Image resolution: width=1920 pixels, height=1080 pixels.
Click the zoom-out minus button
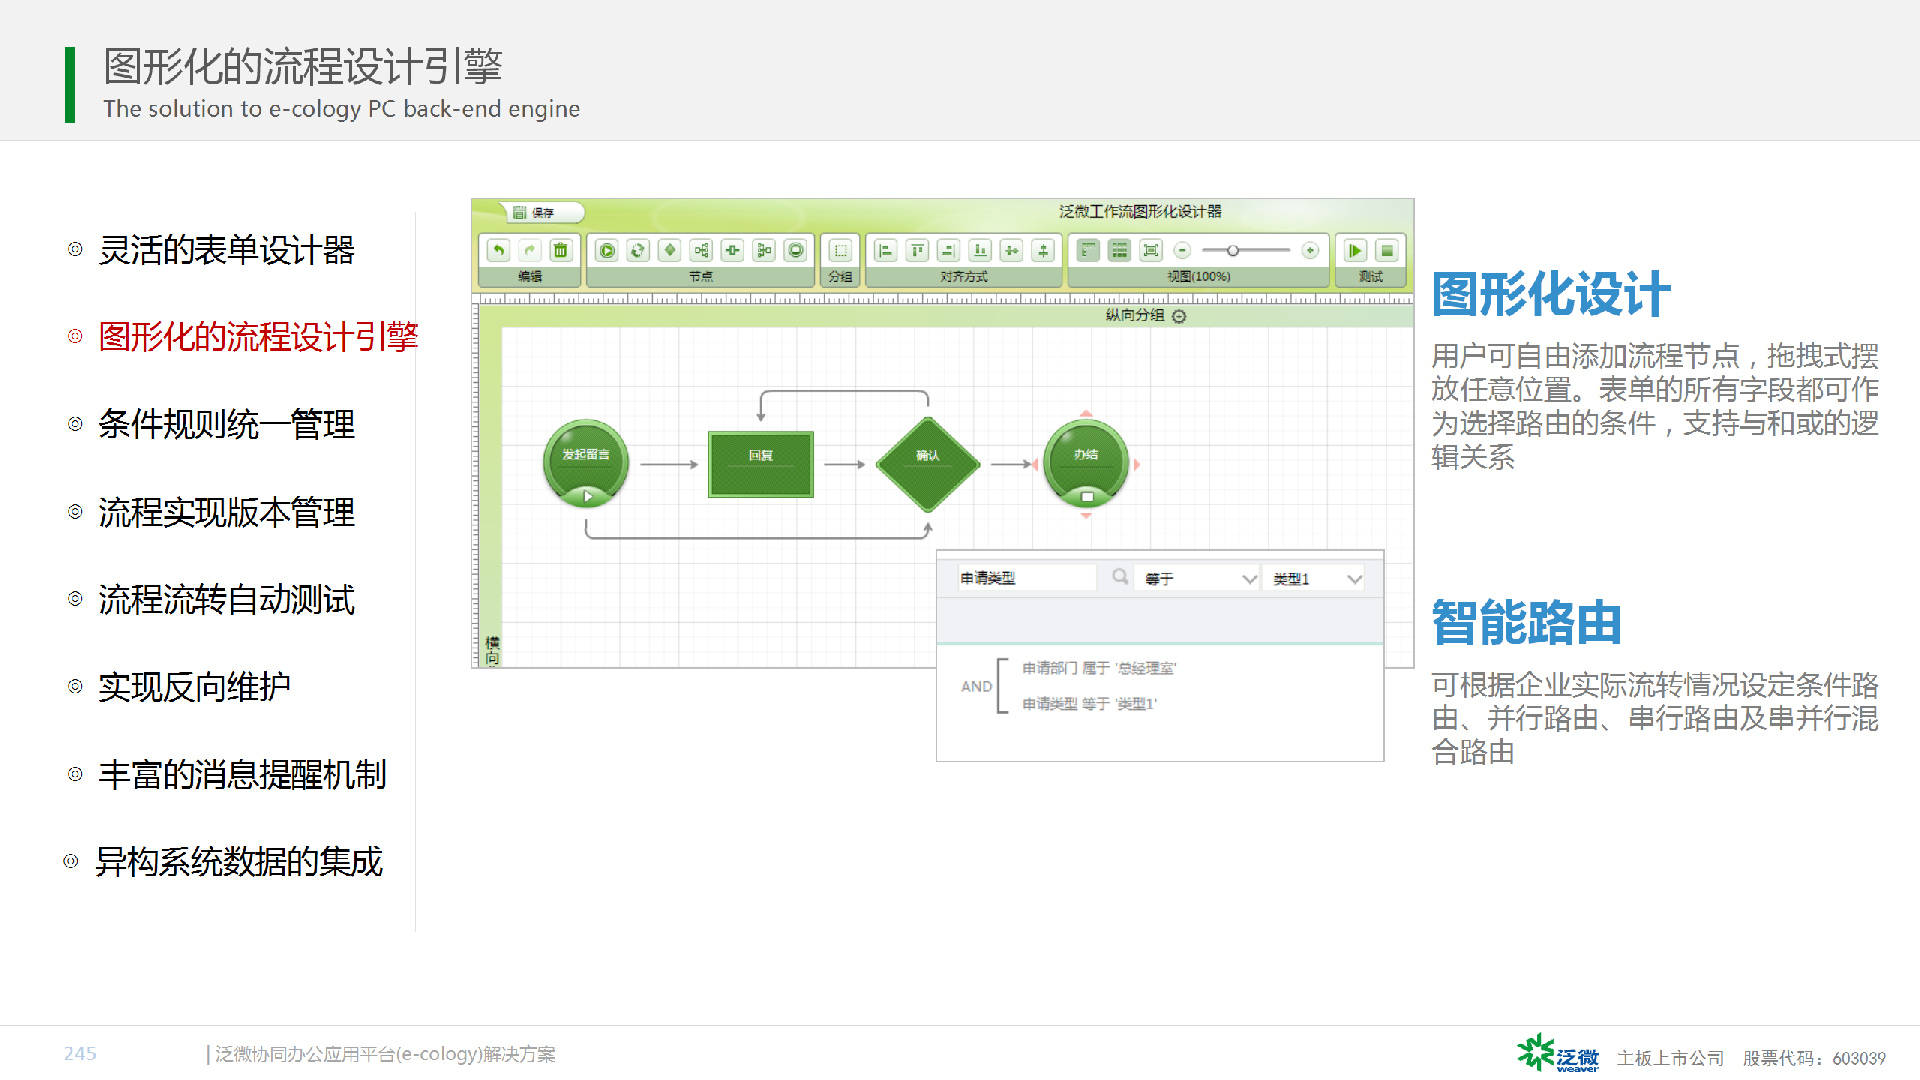[x=1182, y=250]
